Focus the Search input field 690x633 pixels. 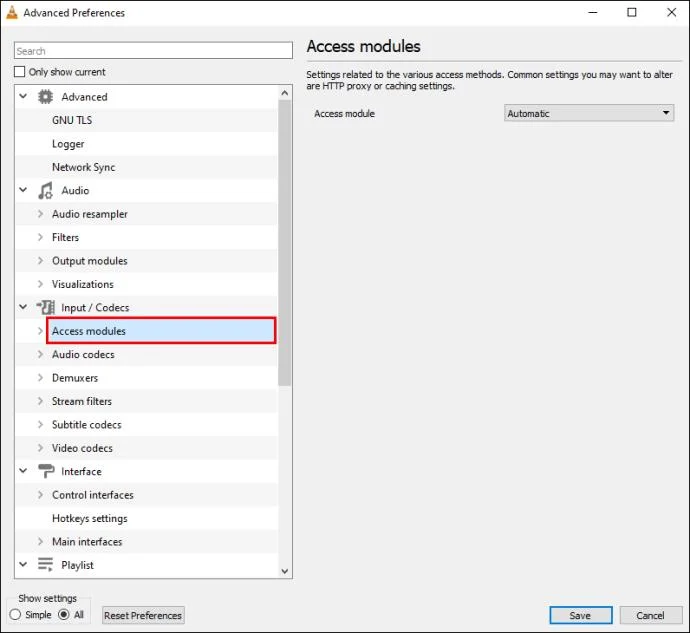pyautogui.click(x=153, y=51)
